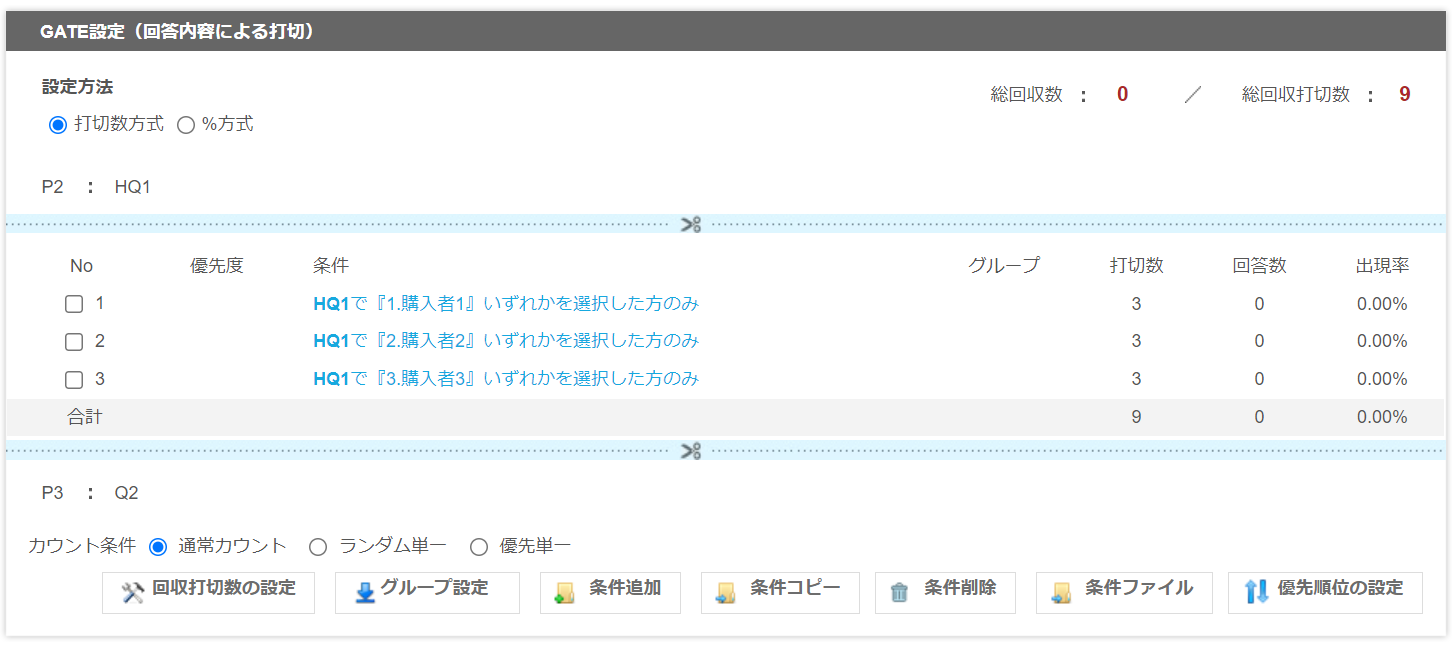The height and width of the screenshot is (648, 1453).
Task: Select the 優先単一 count condition
Action: pyautogui.click(x=479, y=547)
